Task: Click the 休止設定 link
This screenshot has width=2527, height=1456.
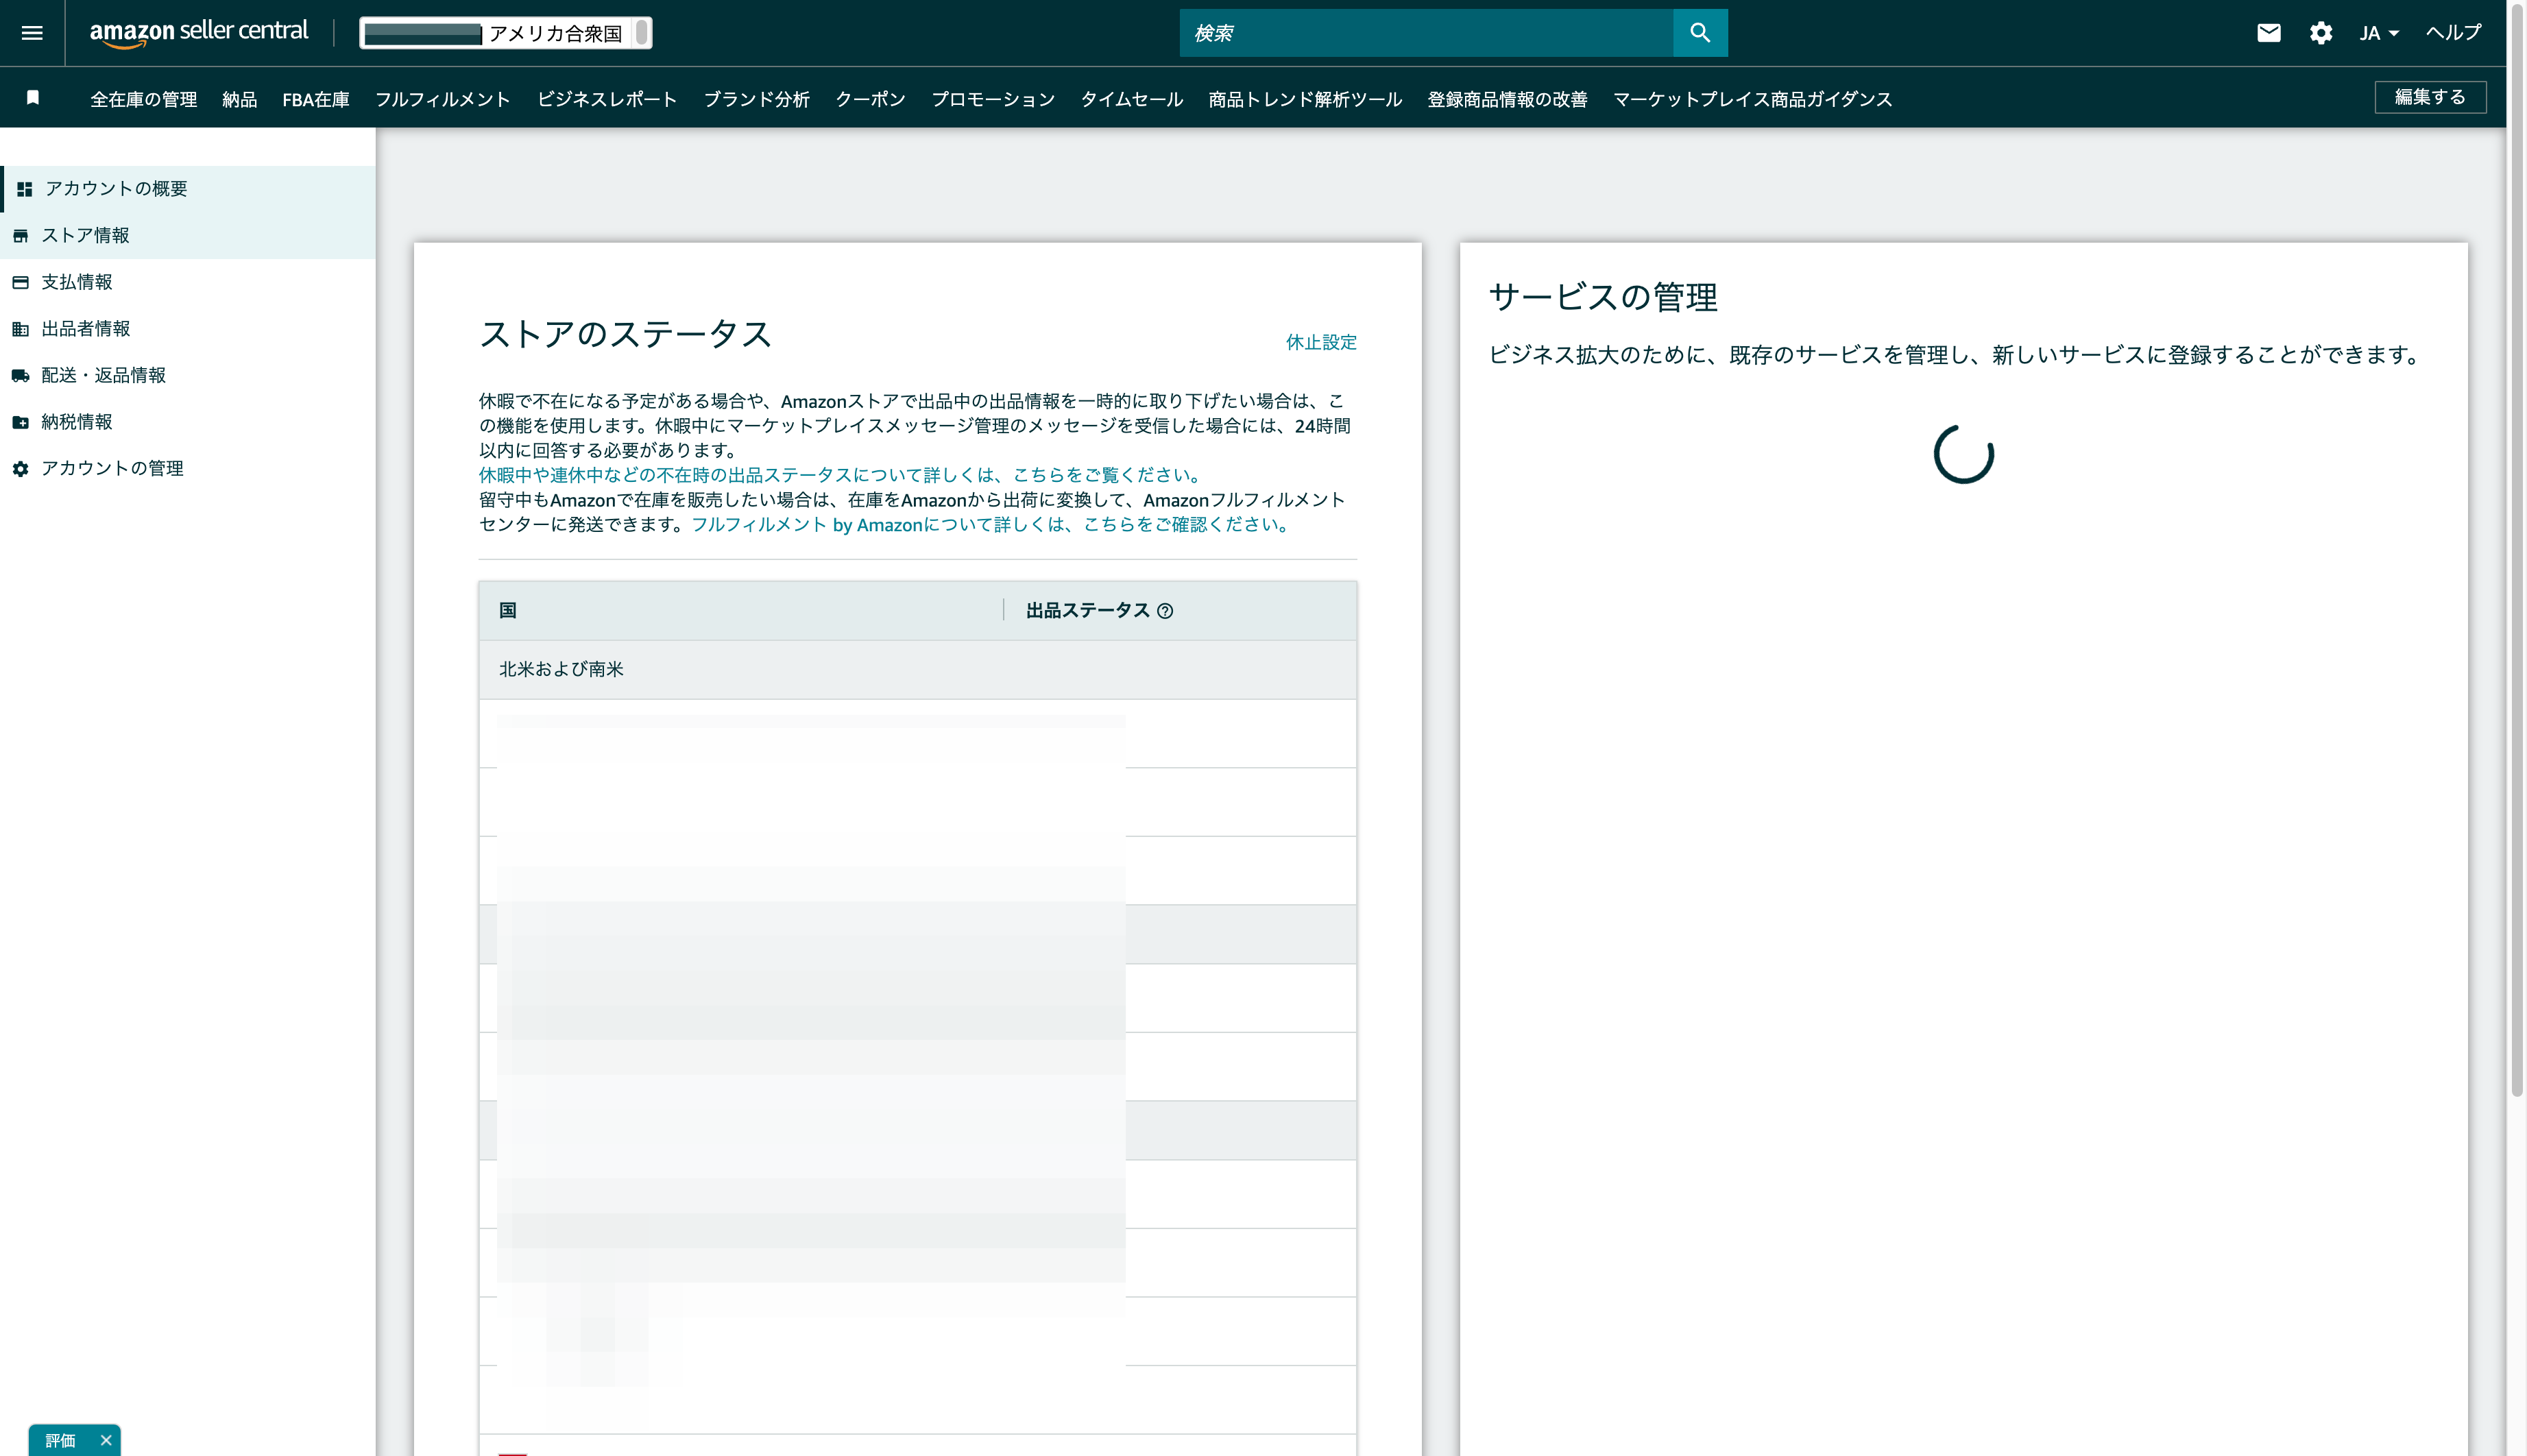Action: point(1321,342)
